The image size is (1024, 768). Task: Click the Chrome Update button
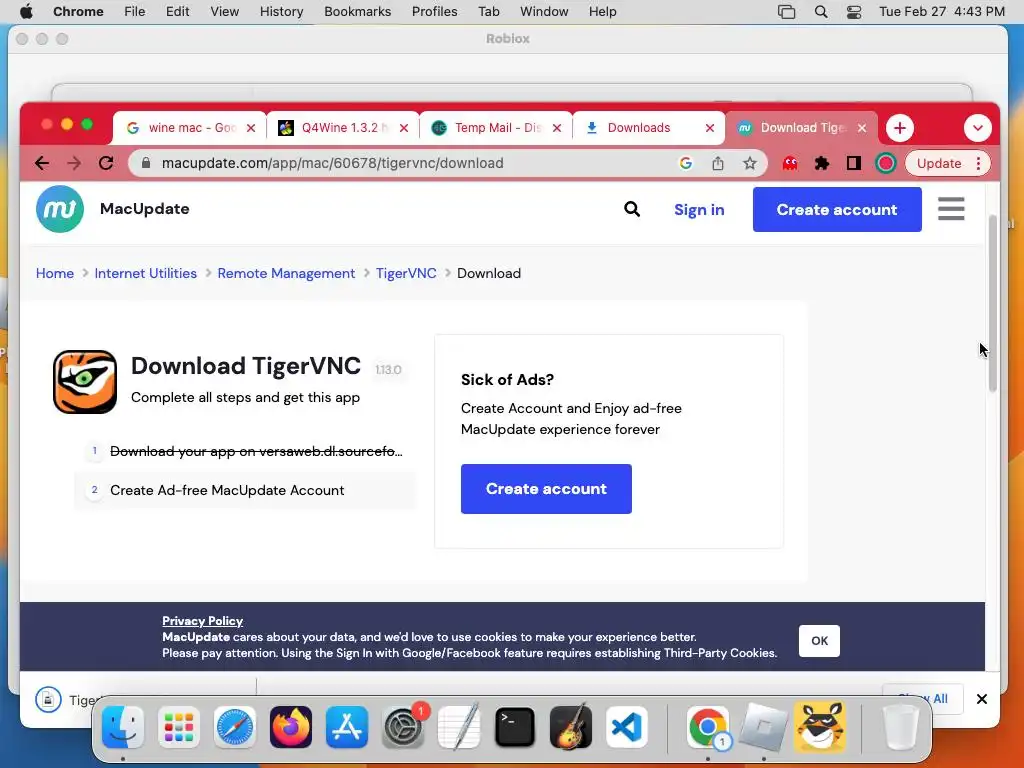tap(938, 163)
